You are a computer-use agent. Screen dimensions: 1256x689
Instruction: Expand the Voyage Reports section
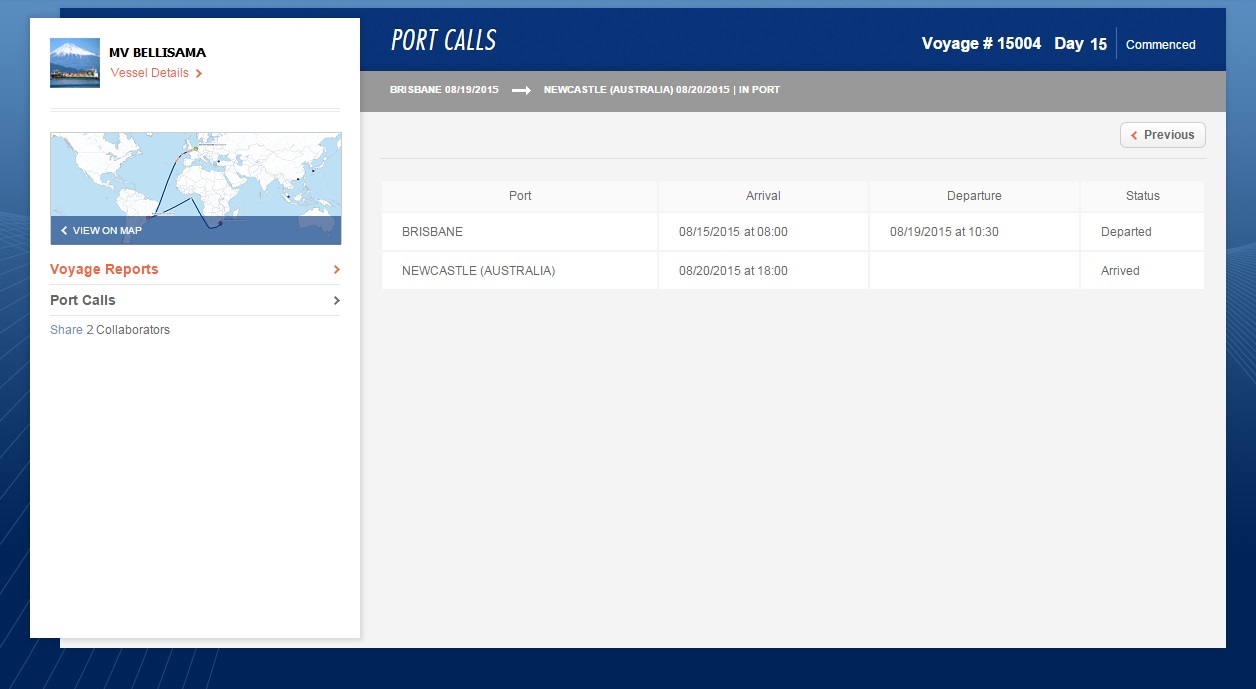click(x=104, y=269)
